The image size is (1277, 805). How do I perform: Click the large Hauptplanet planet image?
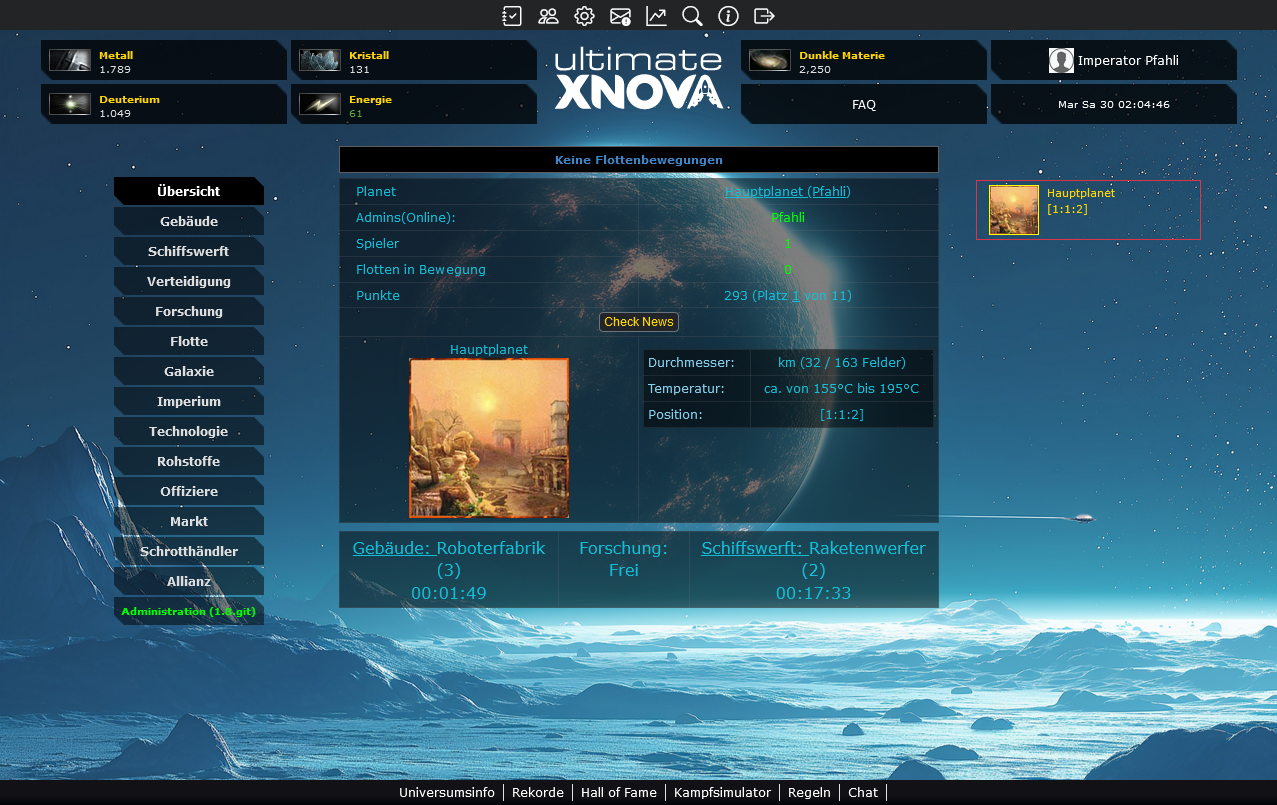[489, 438]
